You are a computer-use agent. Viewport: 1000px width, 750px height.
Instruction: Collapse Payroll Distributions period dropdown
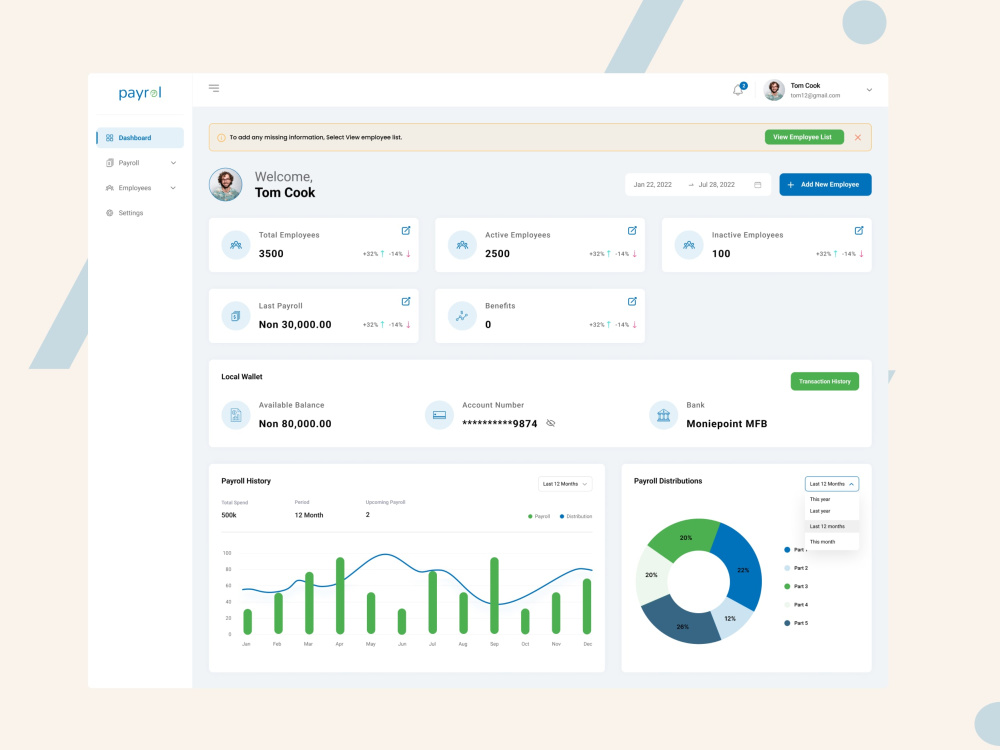coord(832,484)
